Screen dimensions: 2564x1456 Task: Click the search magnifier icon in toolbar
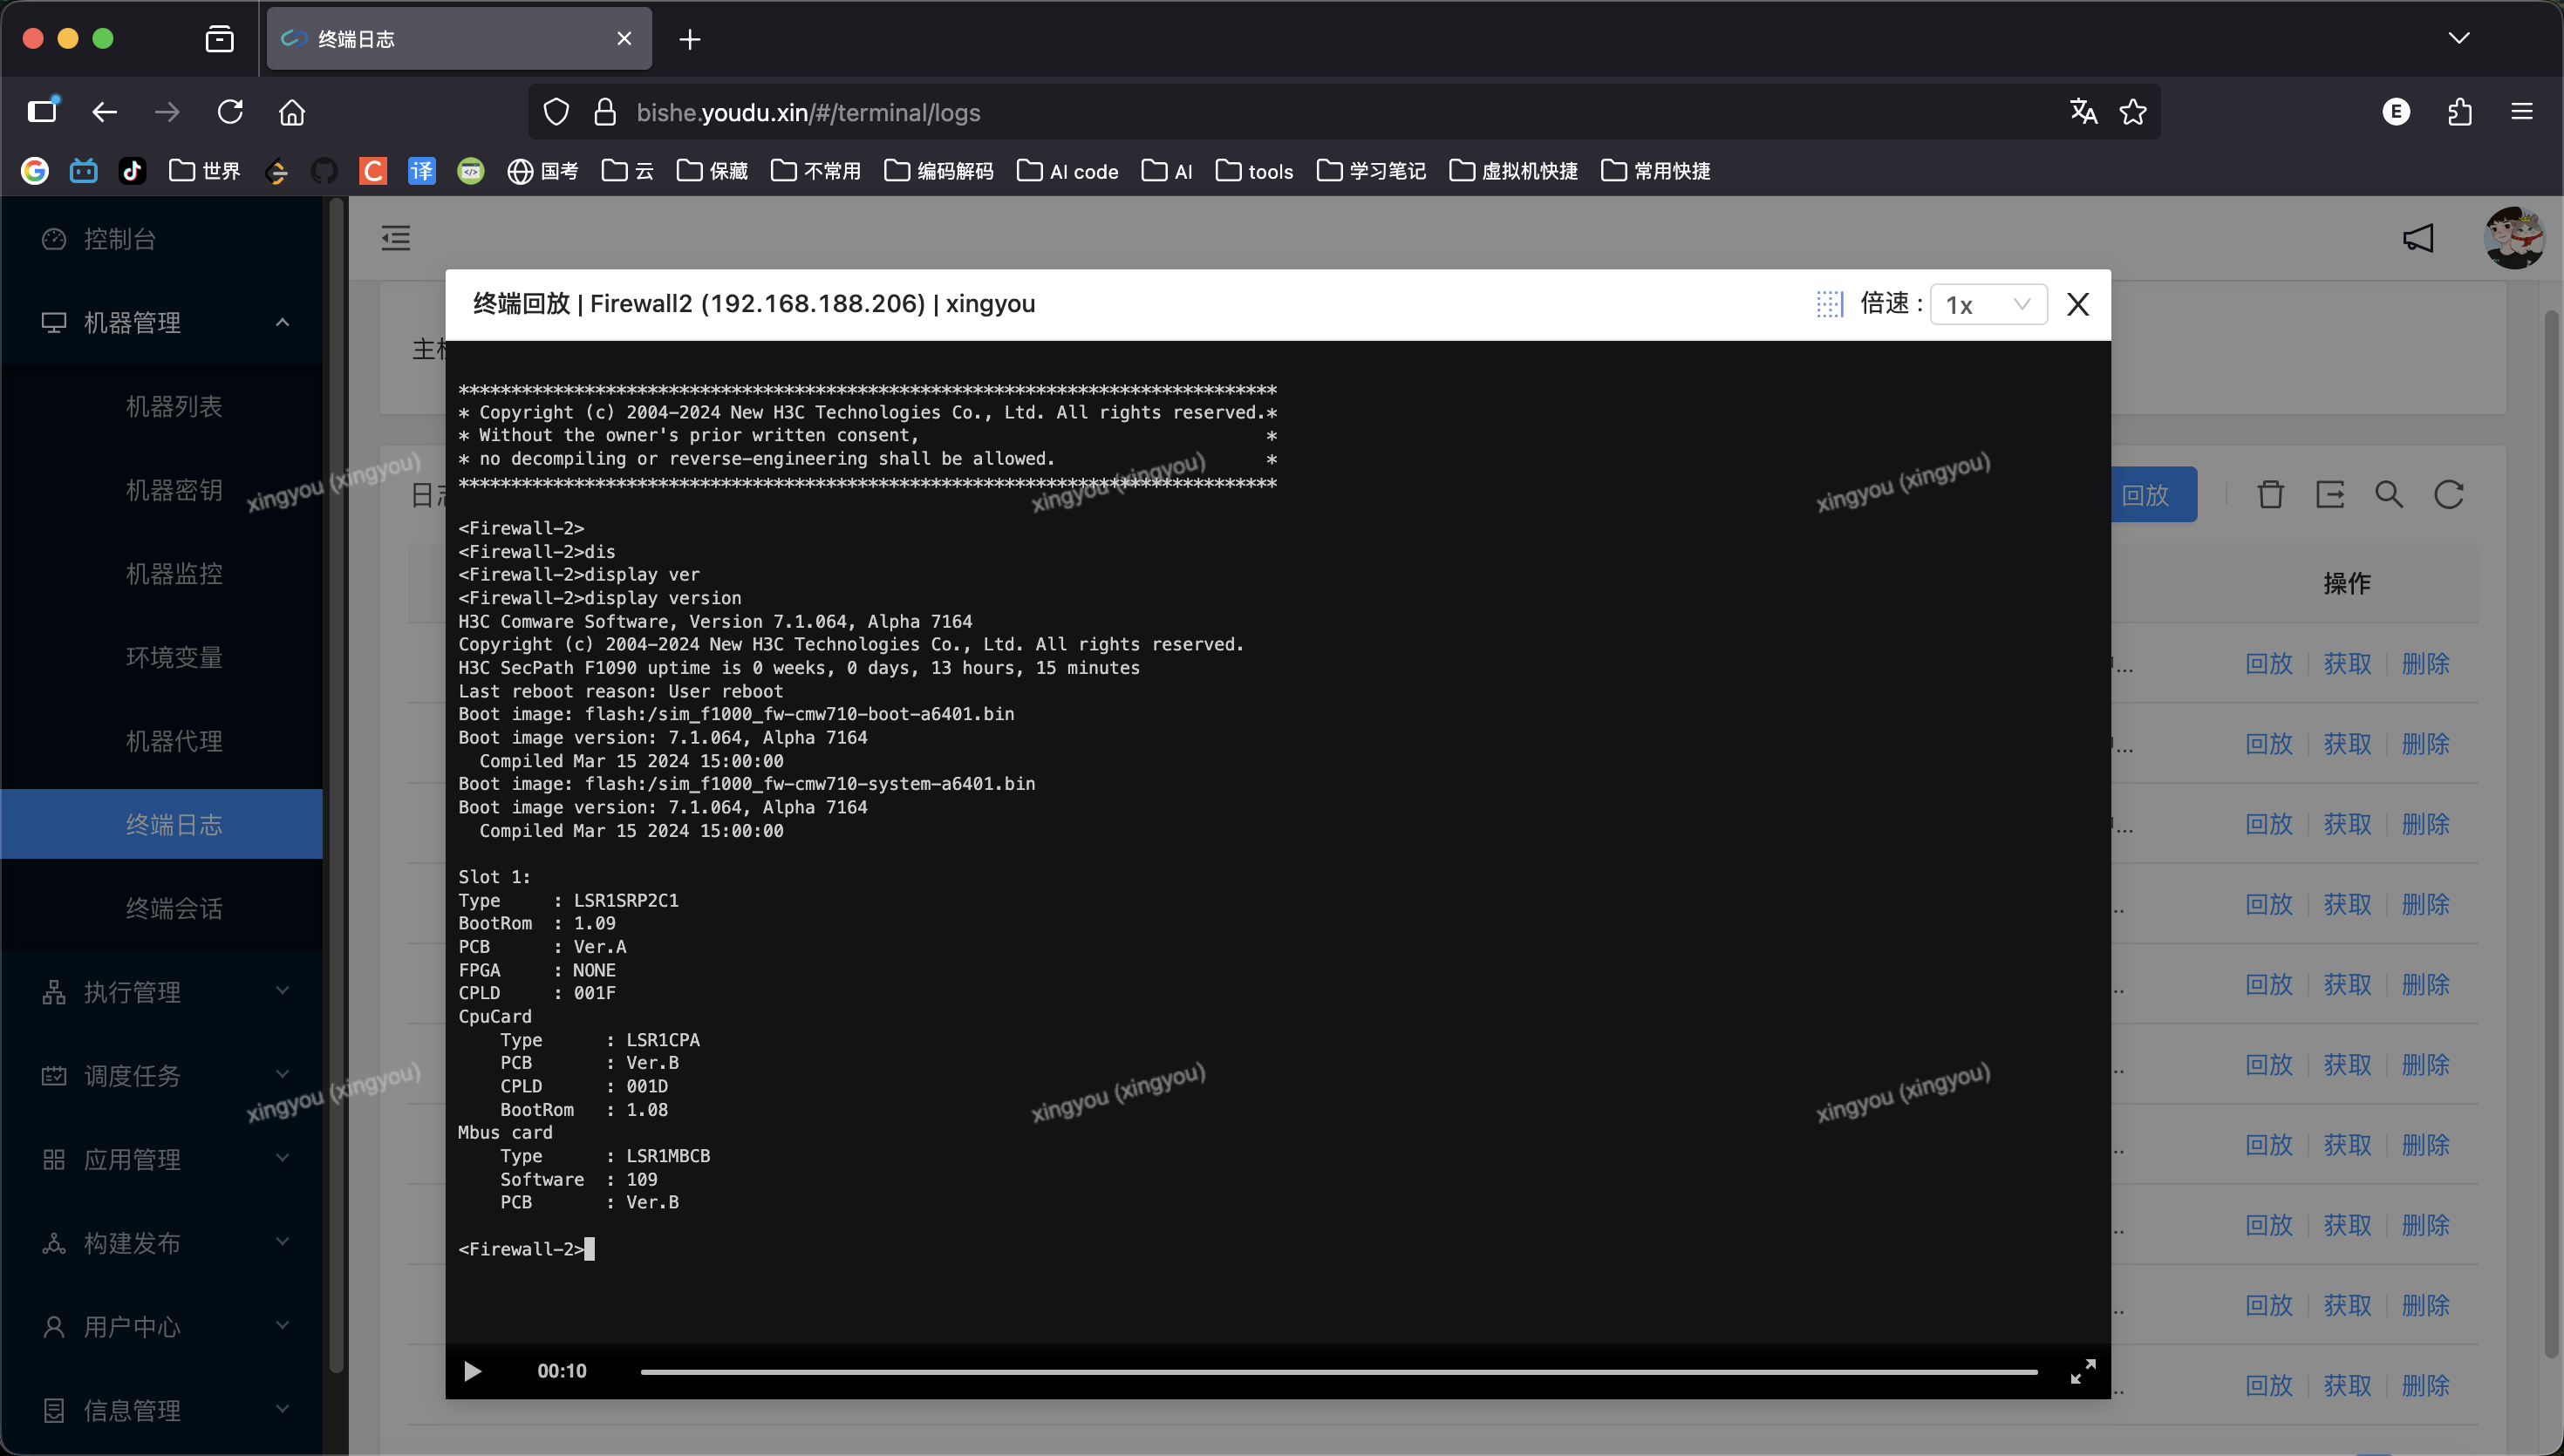click(x=2389, y=494)
